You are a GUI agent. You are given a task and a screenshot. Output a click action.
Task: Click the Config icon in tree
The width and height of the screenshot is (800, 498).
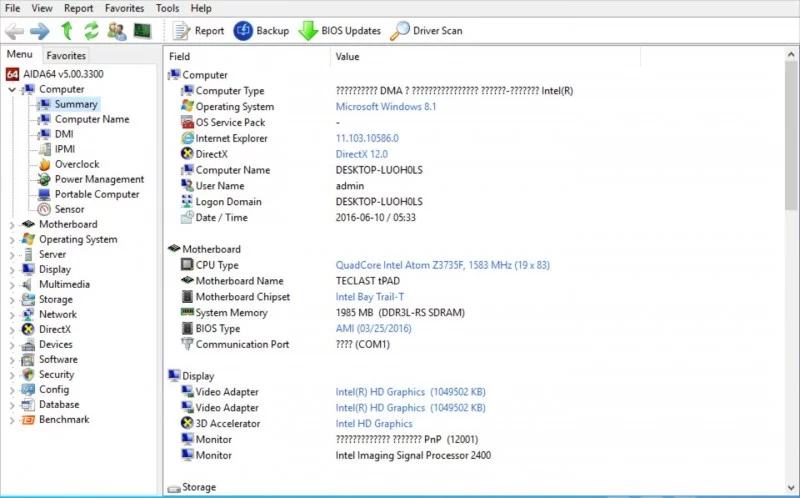pos(28,390)
